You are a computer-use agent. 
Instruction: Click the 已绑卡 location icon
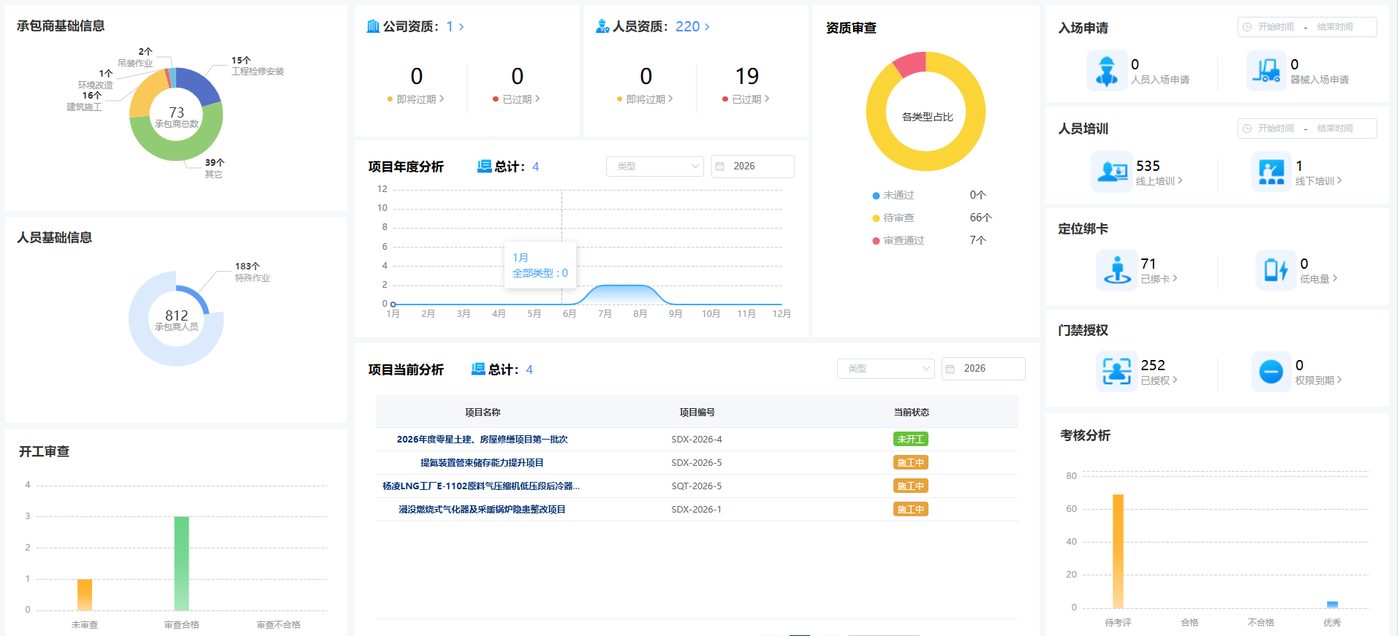tap(1116, 270)
